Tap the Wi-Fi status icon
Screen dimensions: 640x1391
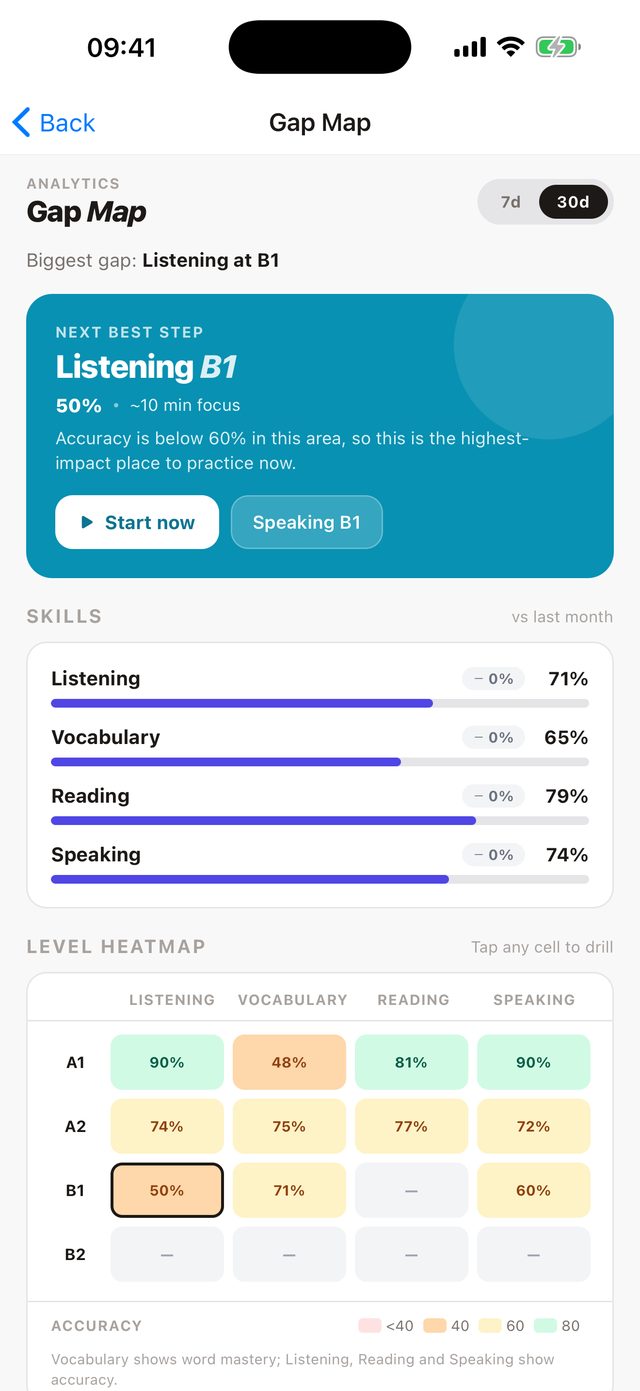pos(511,47)
